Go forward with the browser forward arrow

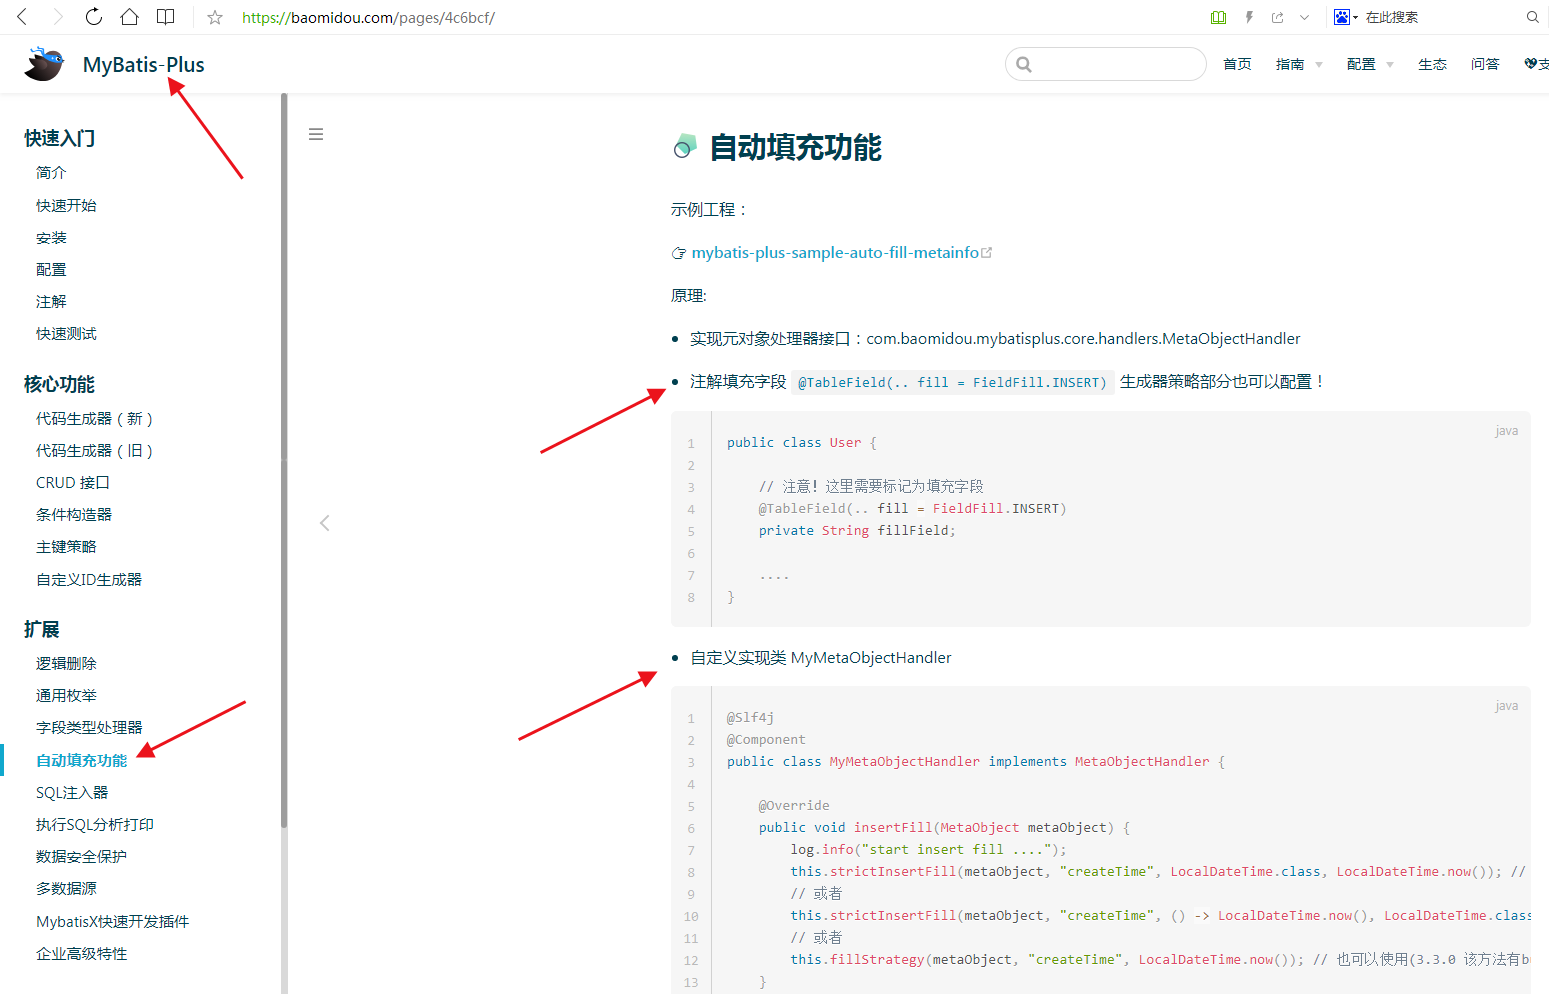tap(57, 17)
